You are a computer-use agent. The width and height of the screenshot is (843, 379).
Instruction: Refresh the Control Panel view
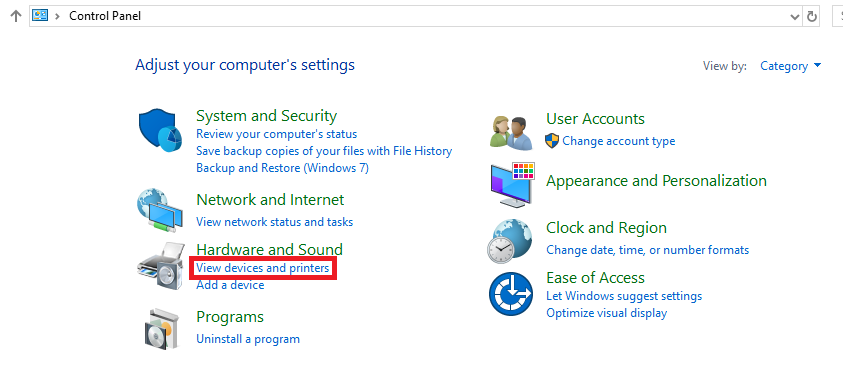coord(811,17)
